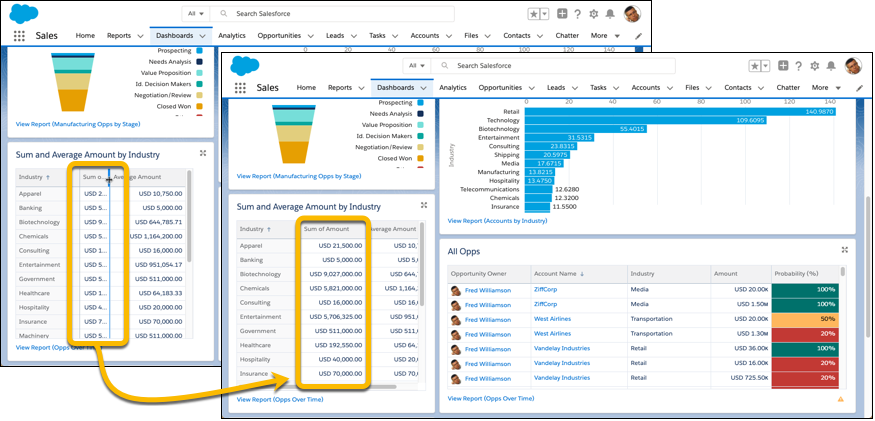
Task: Click Fred Williamson in first All Opps row
Action: [487, 290]
